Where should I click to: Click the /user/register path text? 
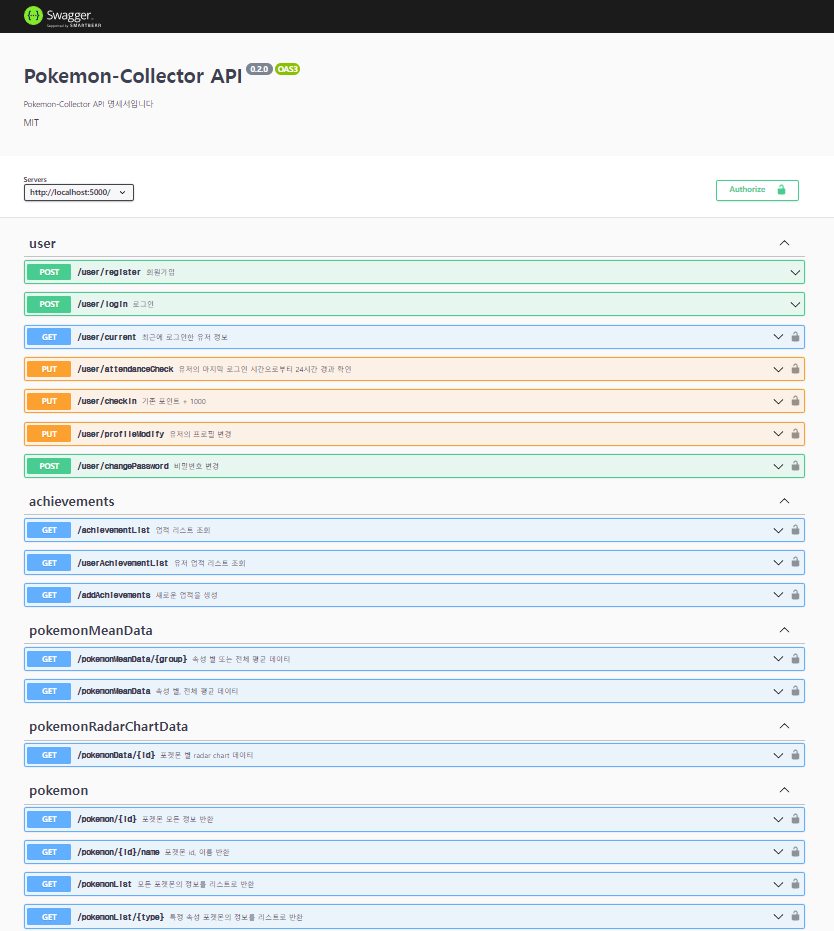(x=109, y=272)
